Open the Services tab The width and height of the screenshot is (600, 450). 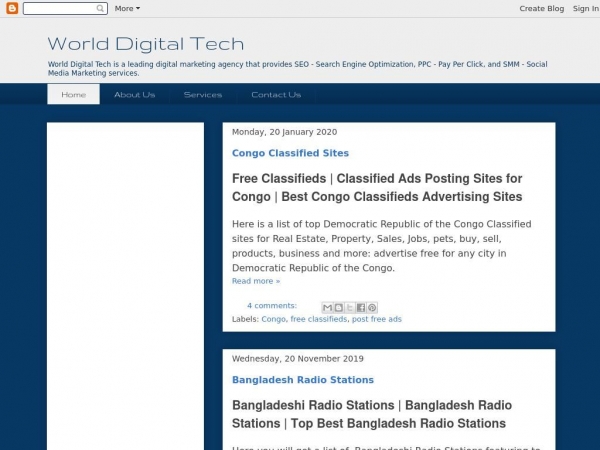203,95
